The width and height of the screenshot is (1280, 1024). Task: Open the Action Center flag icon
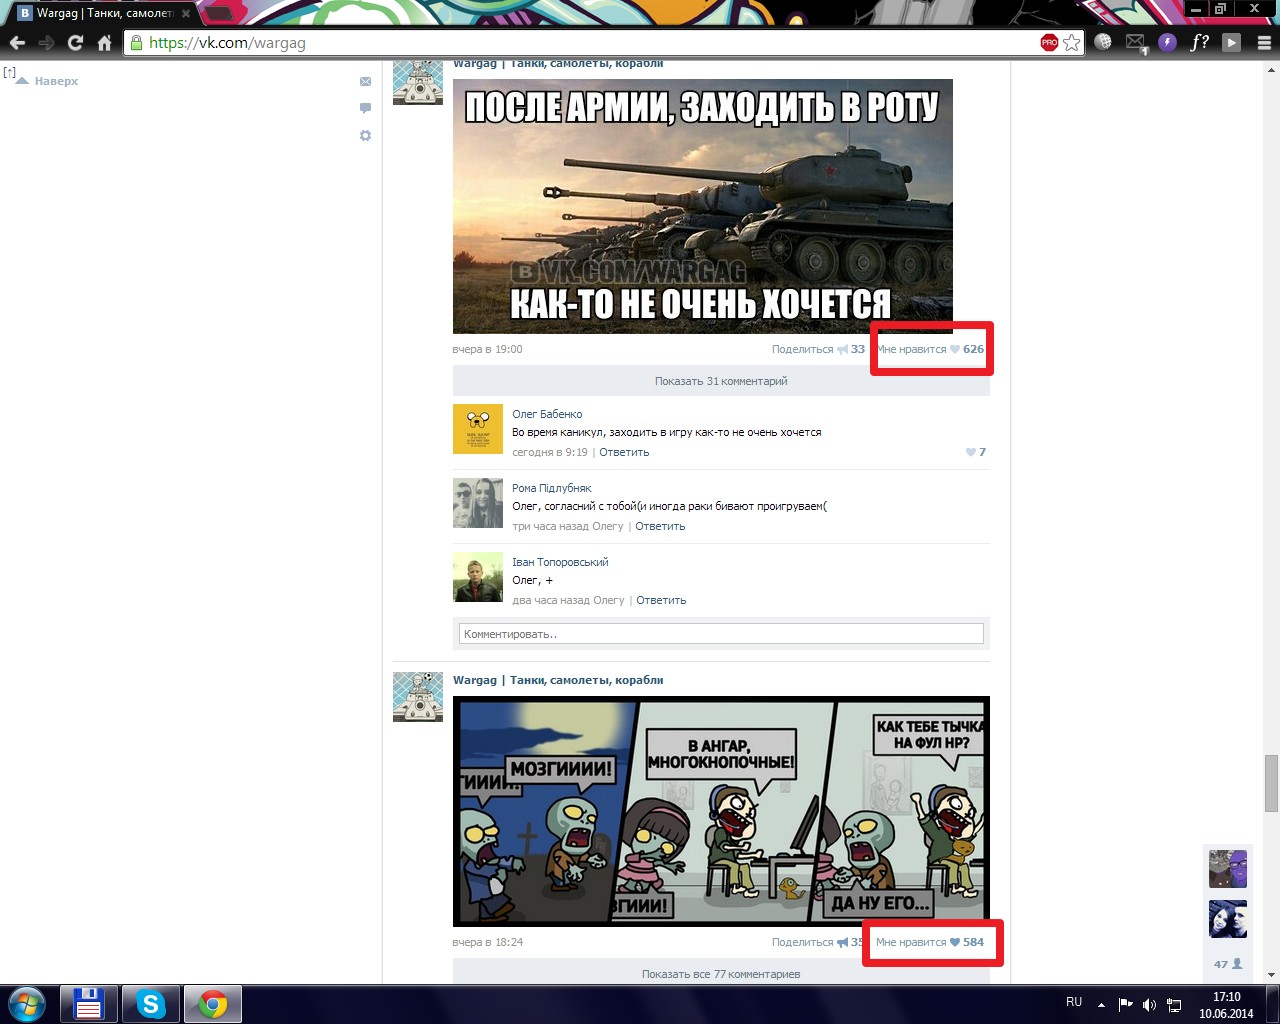[1126, 1004]
